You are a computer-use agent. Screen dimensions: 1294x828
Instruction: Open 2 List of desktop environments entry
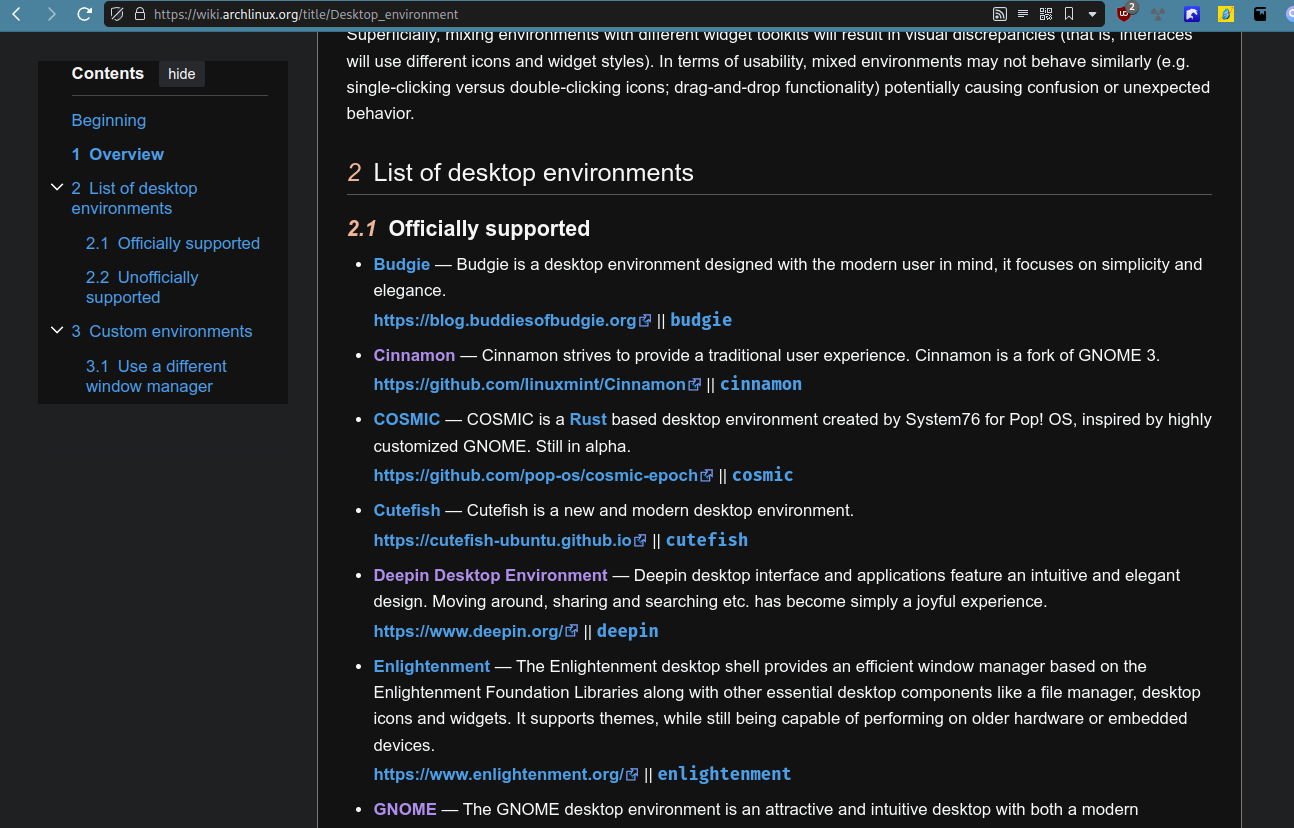[134, 198]
